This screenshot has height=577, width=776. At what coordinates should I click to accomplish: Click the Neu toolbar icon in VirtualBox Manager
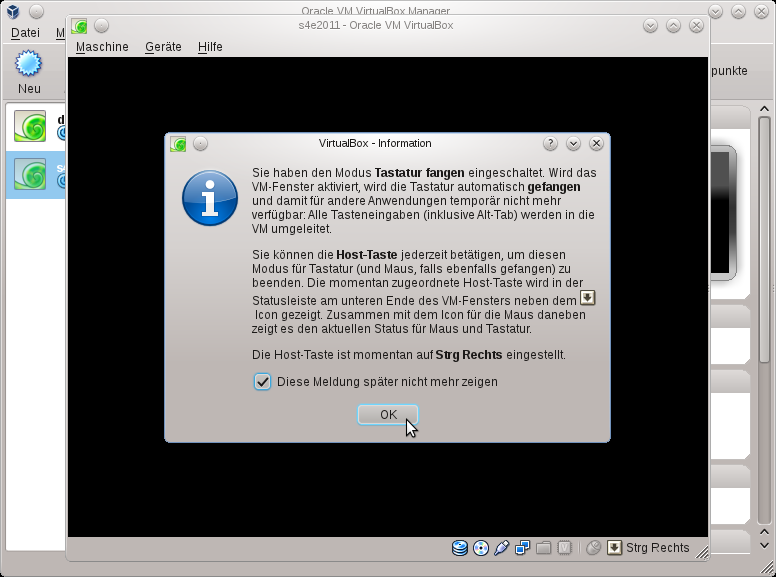coord(29,72)
